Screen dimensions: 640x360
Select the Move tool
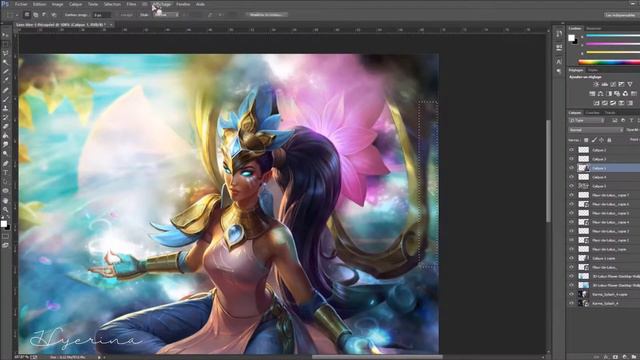pos(5,36)
